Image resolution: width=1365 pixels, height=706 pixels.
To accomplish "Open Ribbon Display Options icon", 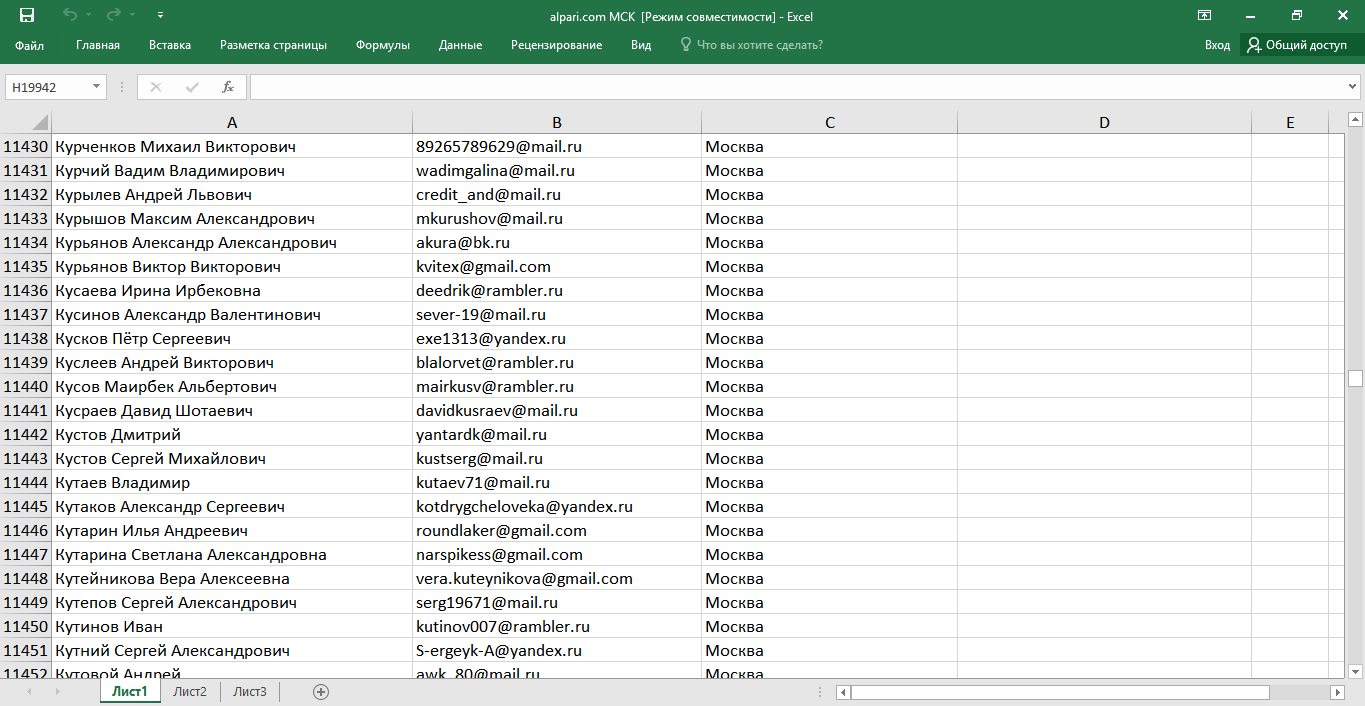I will click(x=1204, y=15).
